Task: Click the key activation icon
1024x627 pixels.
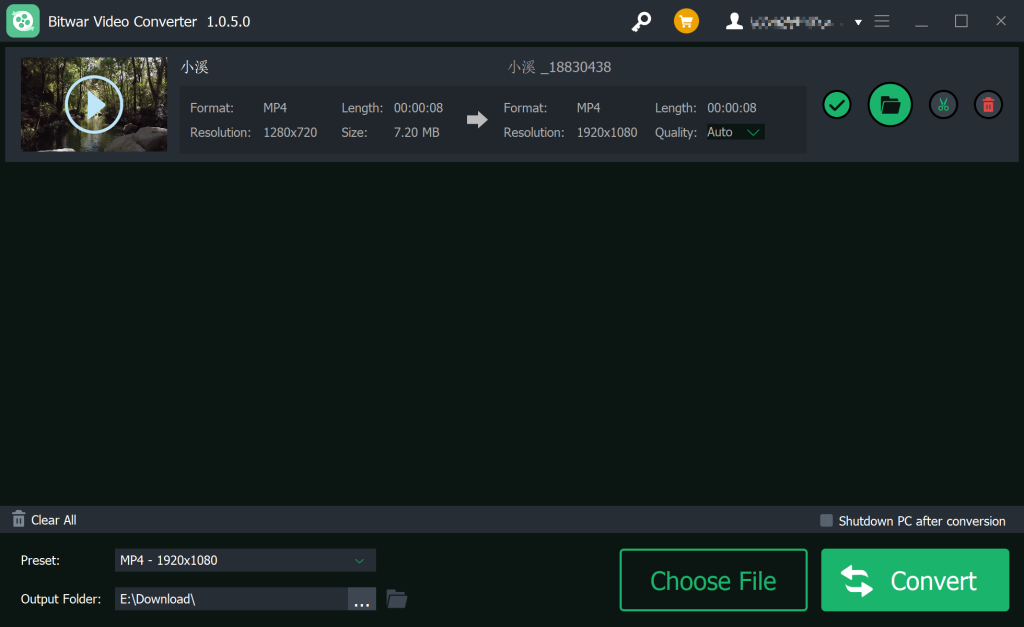Action: pyautogui.click(x=642, y=21)
